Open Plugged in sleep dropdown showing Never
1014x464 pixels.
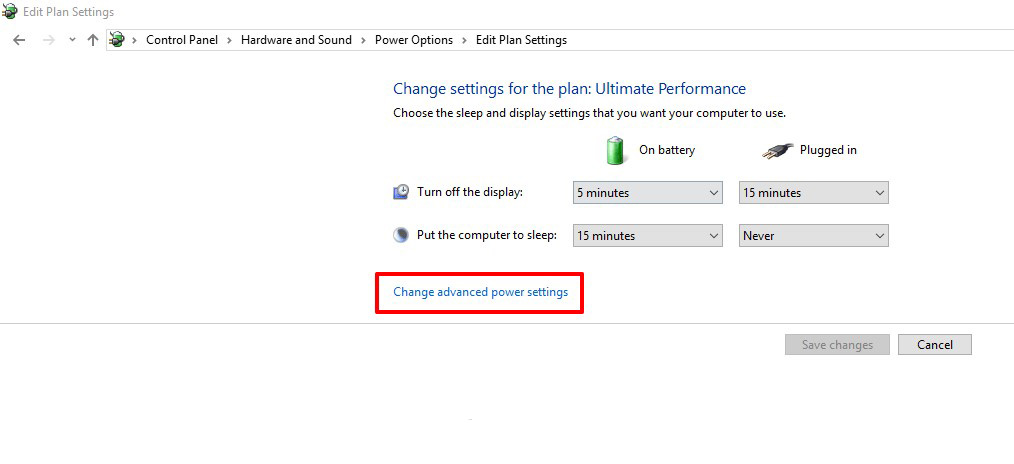pos(814,236)
